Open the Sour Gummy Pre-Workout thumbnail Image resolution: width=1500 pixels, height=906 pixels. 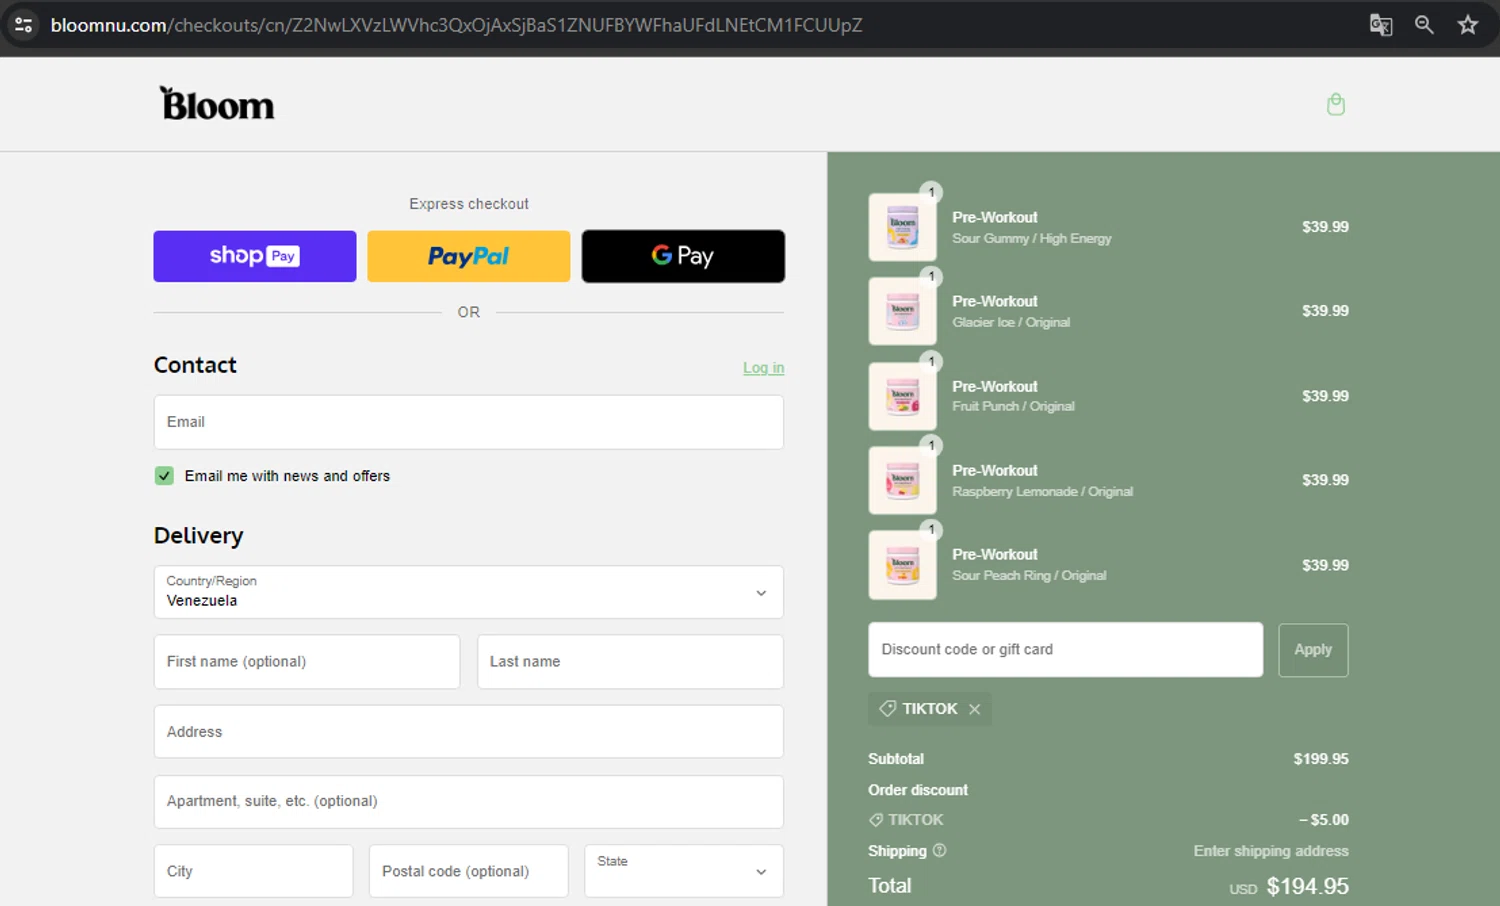click(x=902, y=227)
